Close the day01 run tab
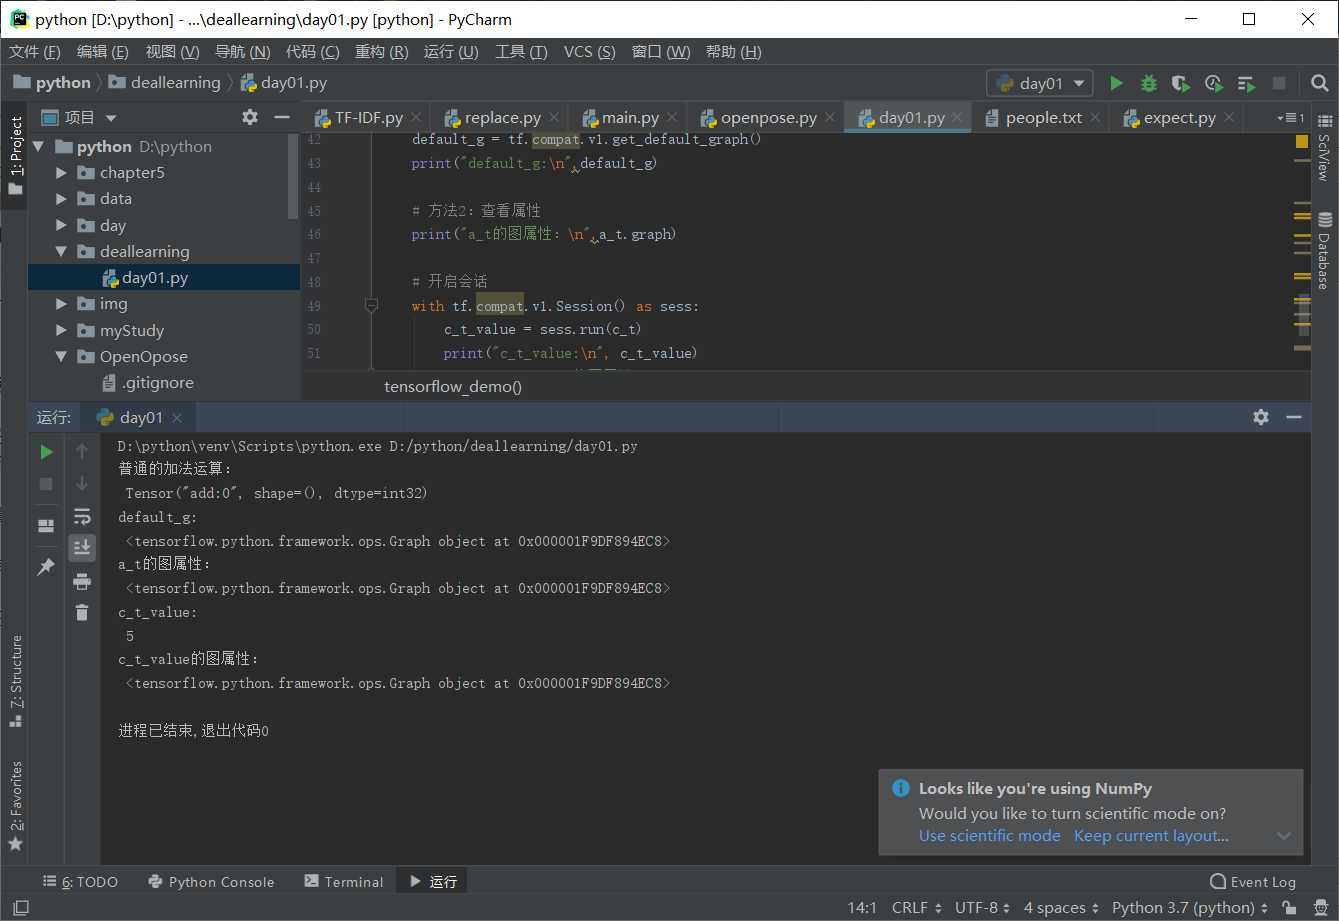1339x921 pixels. coord(177,418)
